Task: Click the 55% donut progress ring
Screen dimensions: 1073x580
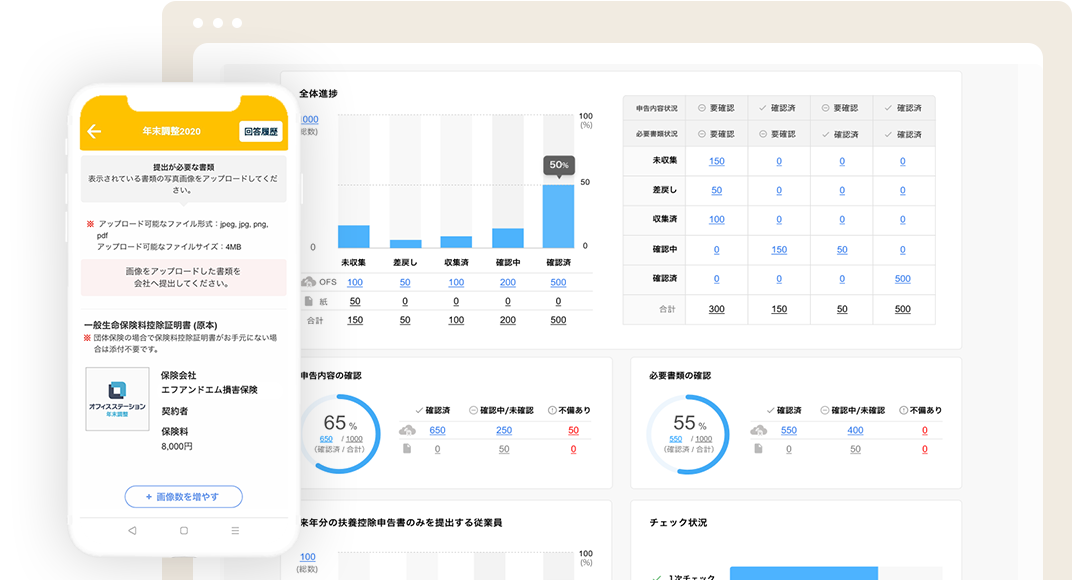Action: 689,434
